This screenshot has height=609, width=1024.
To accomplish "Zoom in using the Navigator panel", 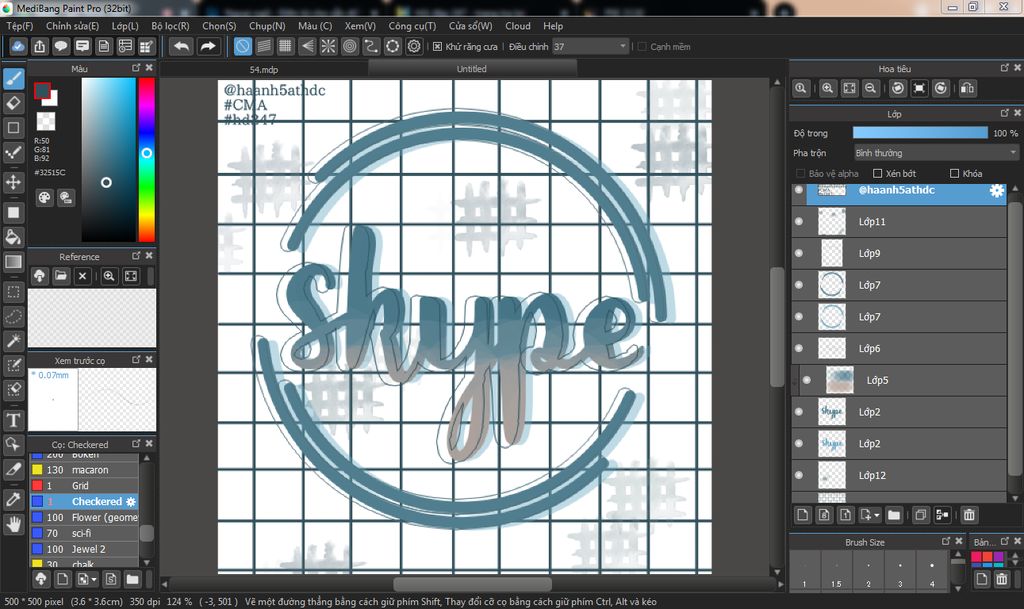I will click(827, 88).
